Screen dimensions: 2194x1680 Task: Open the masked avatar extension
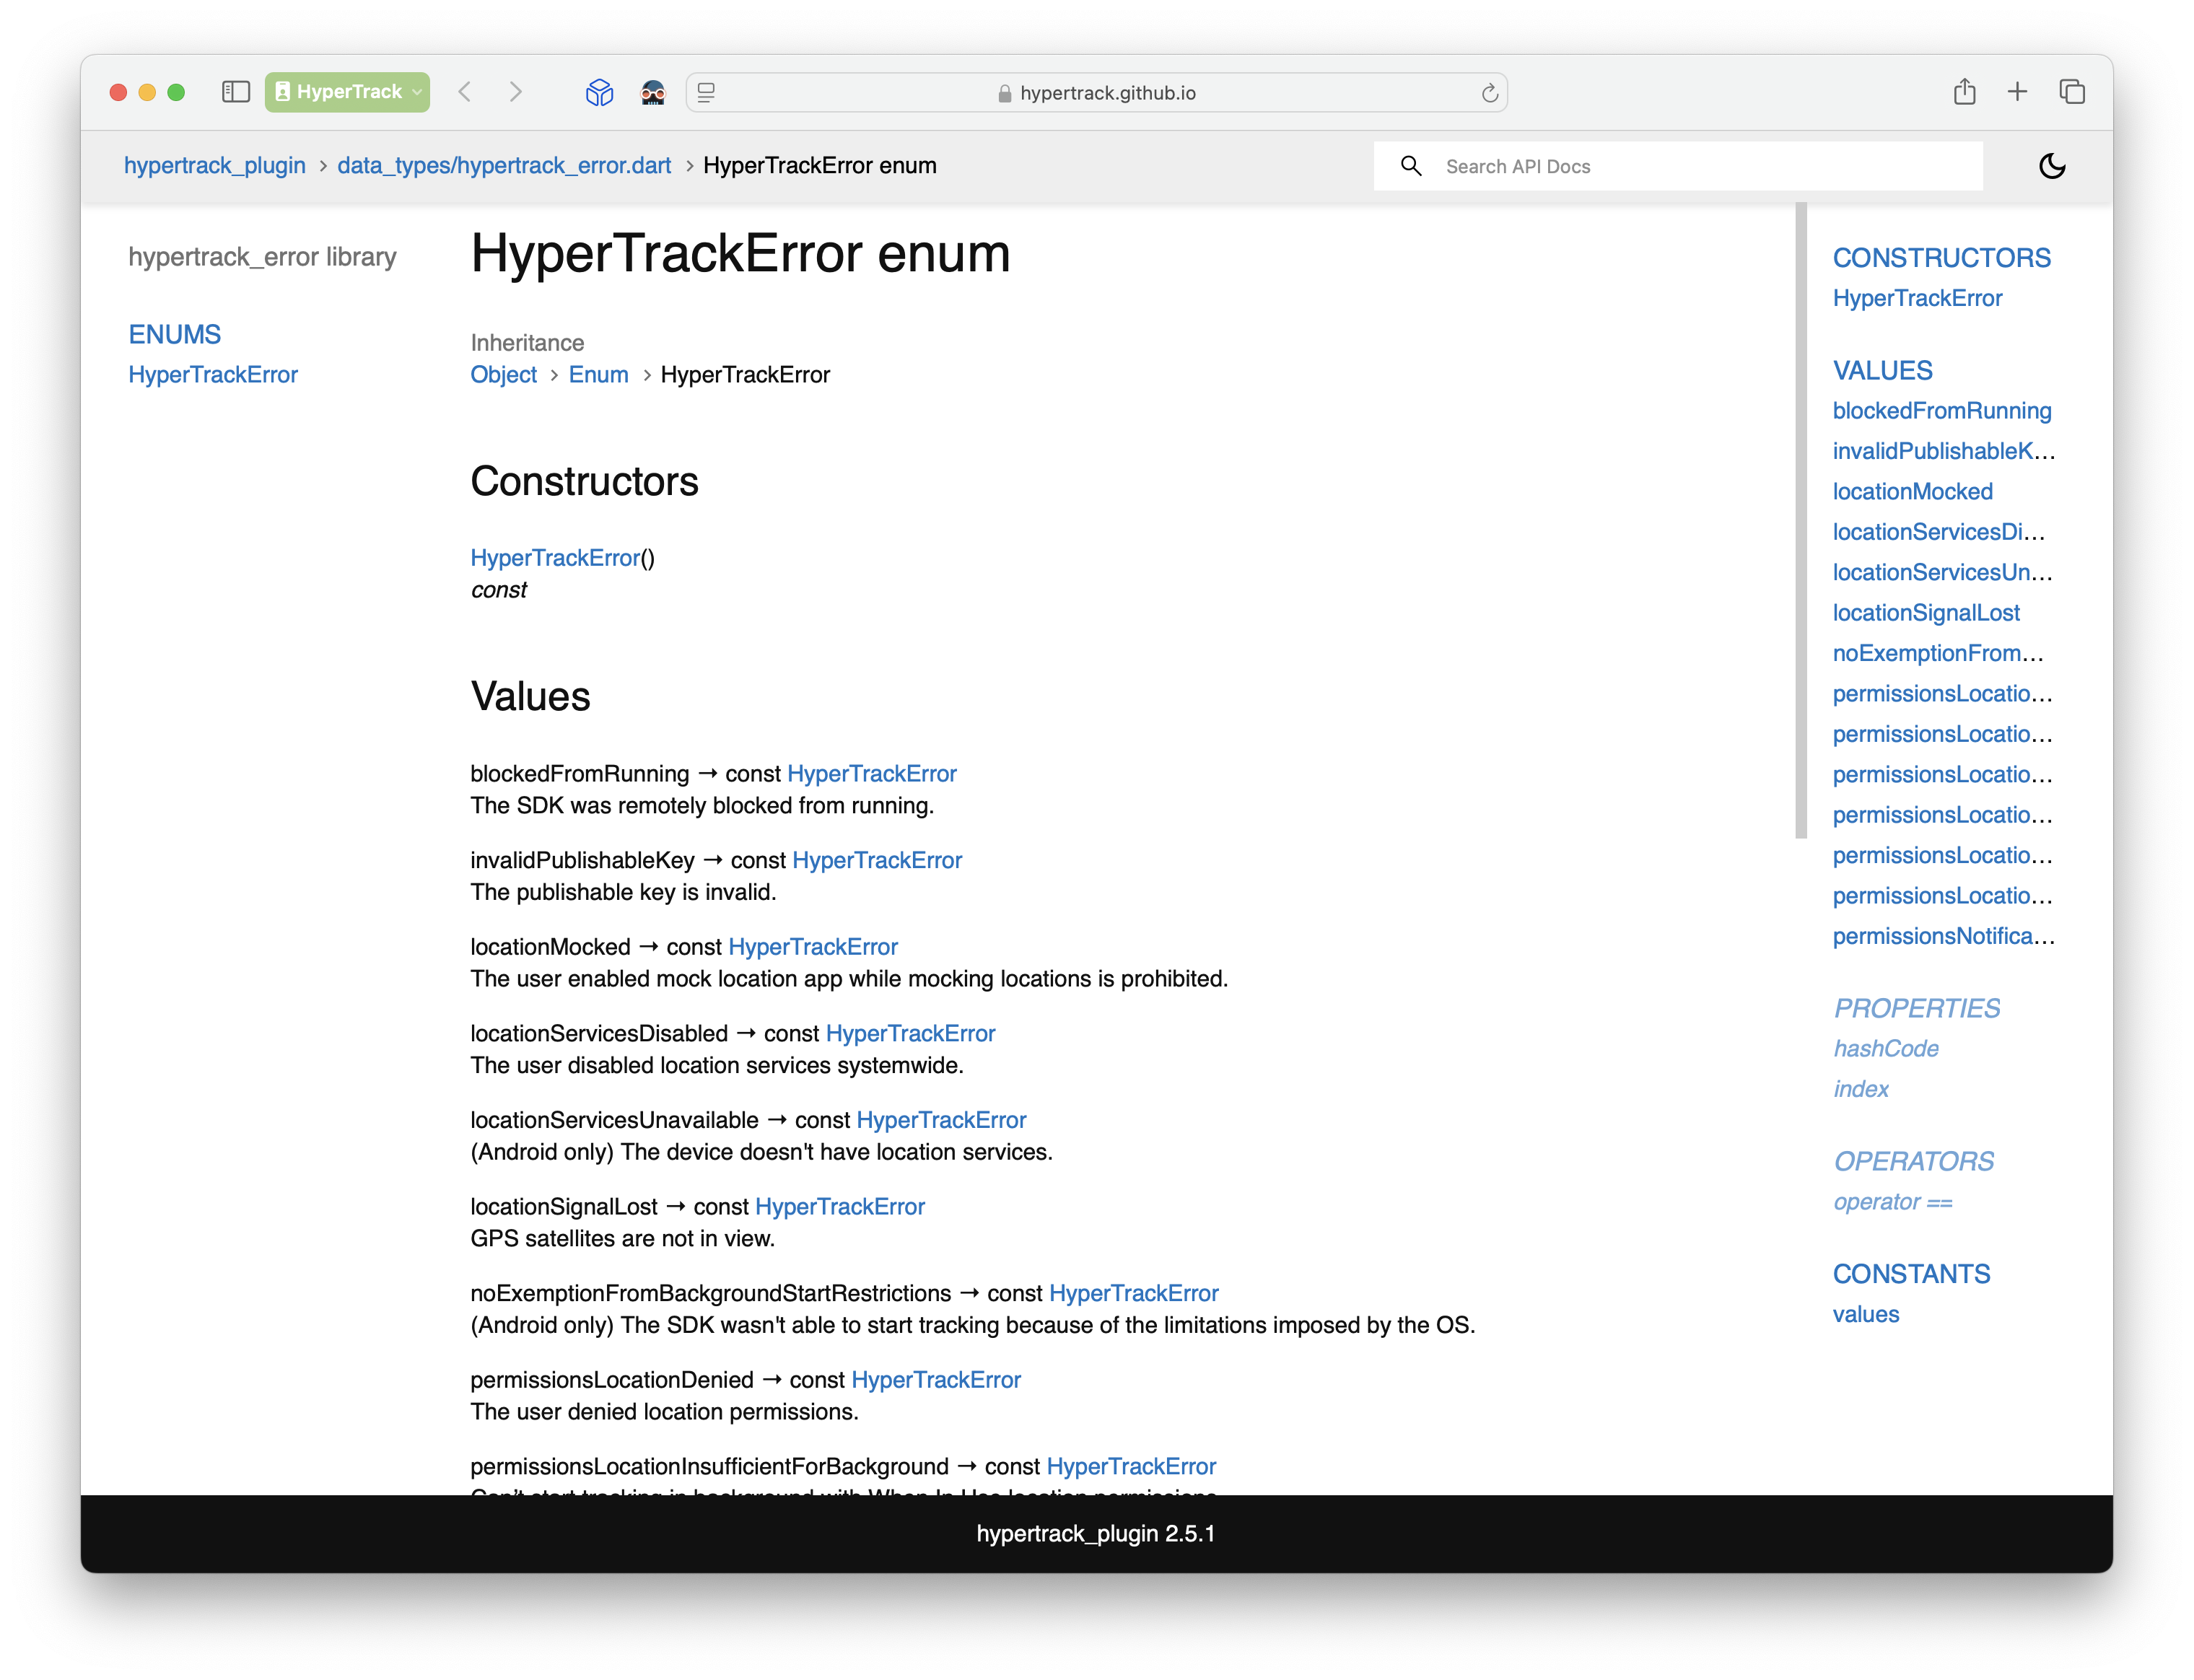(653, 92)
